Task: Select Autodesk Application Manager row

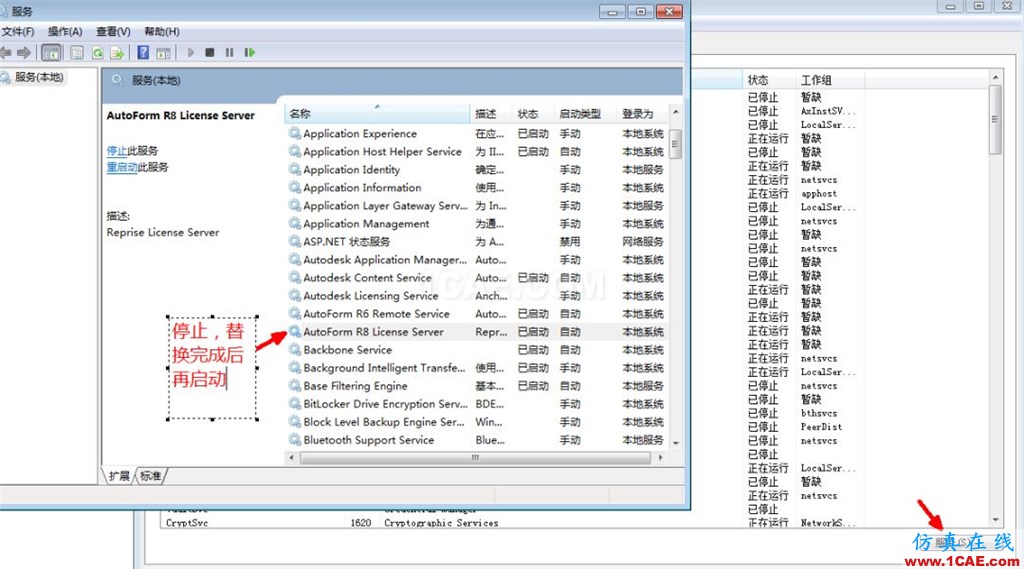Action: click(477, 259)
